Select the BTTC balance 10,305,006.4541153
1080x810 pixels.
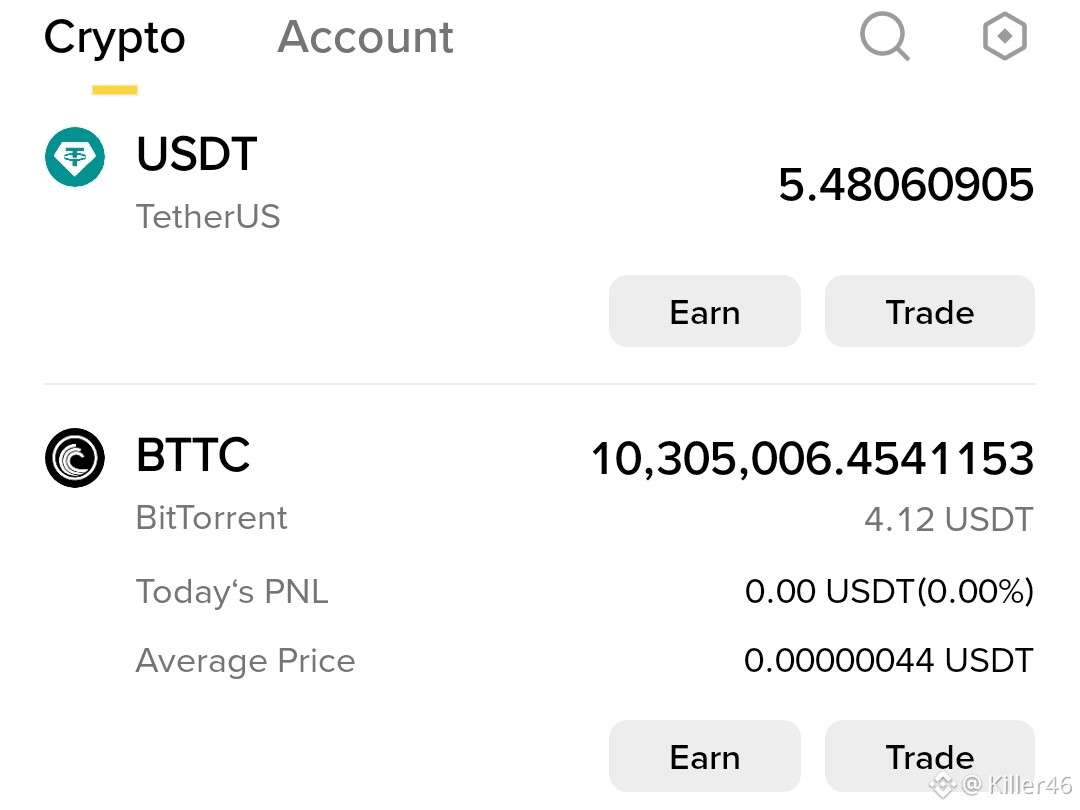tap(813, 459)
